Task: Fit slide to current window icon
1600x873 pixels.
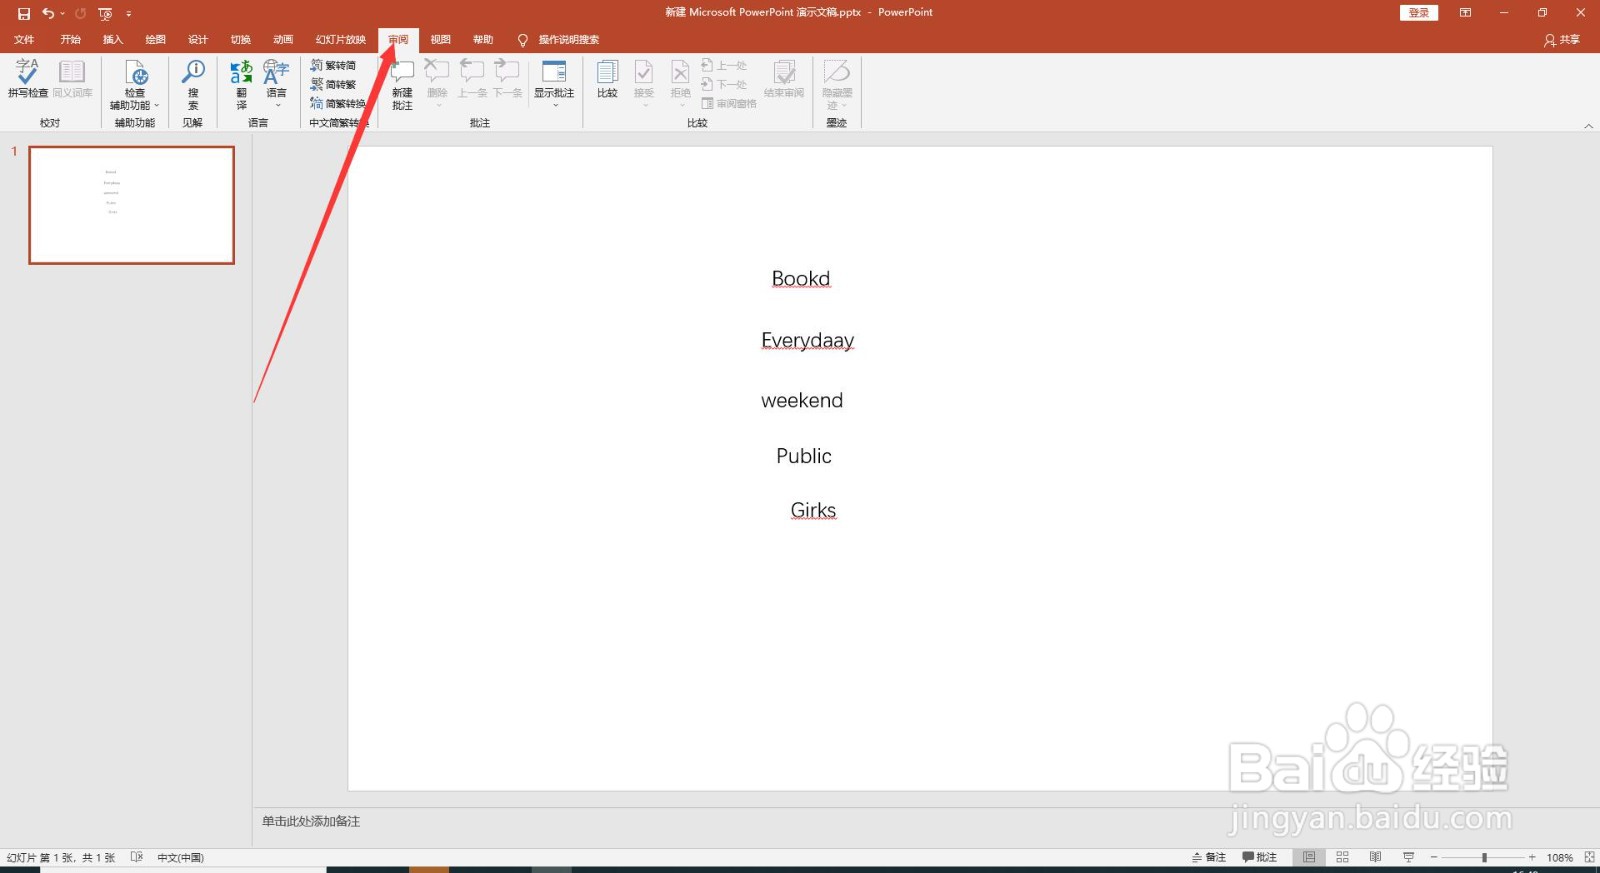Action: (x=1589, y=857)
